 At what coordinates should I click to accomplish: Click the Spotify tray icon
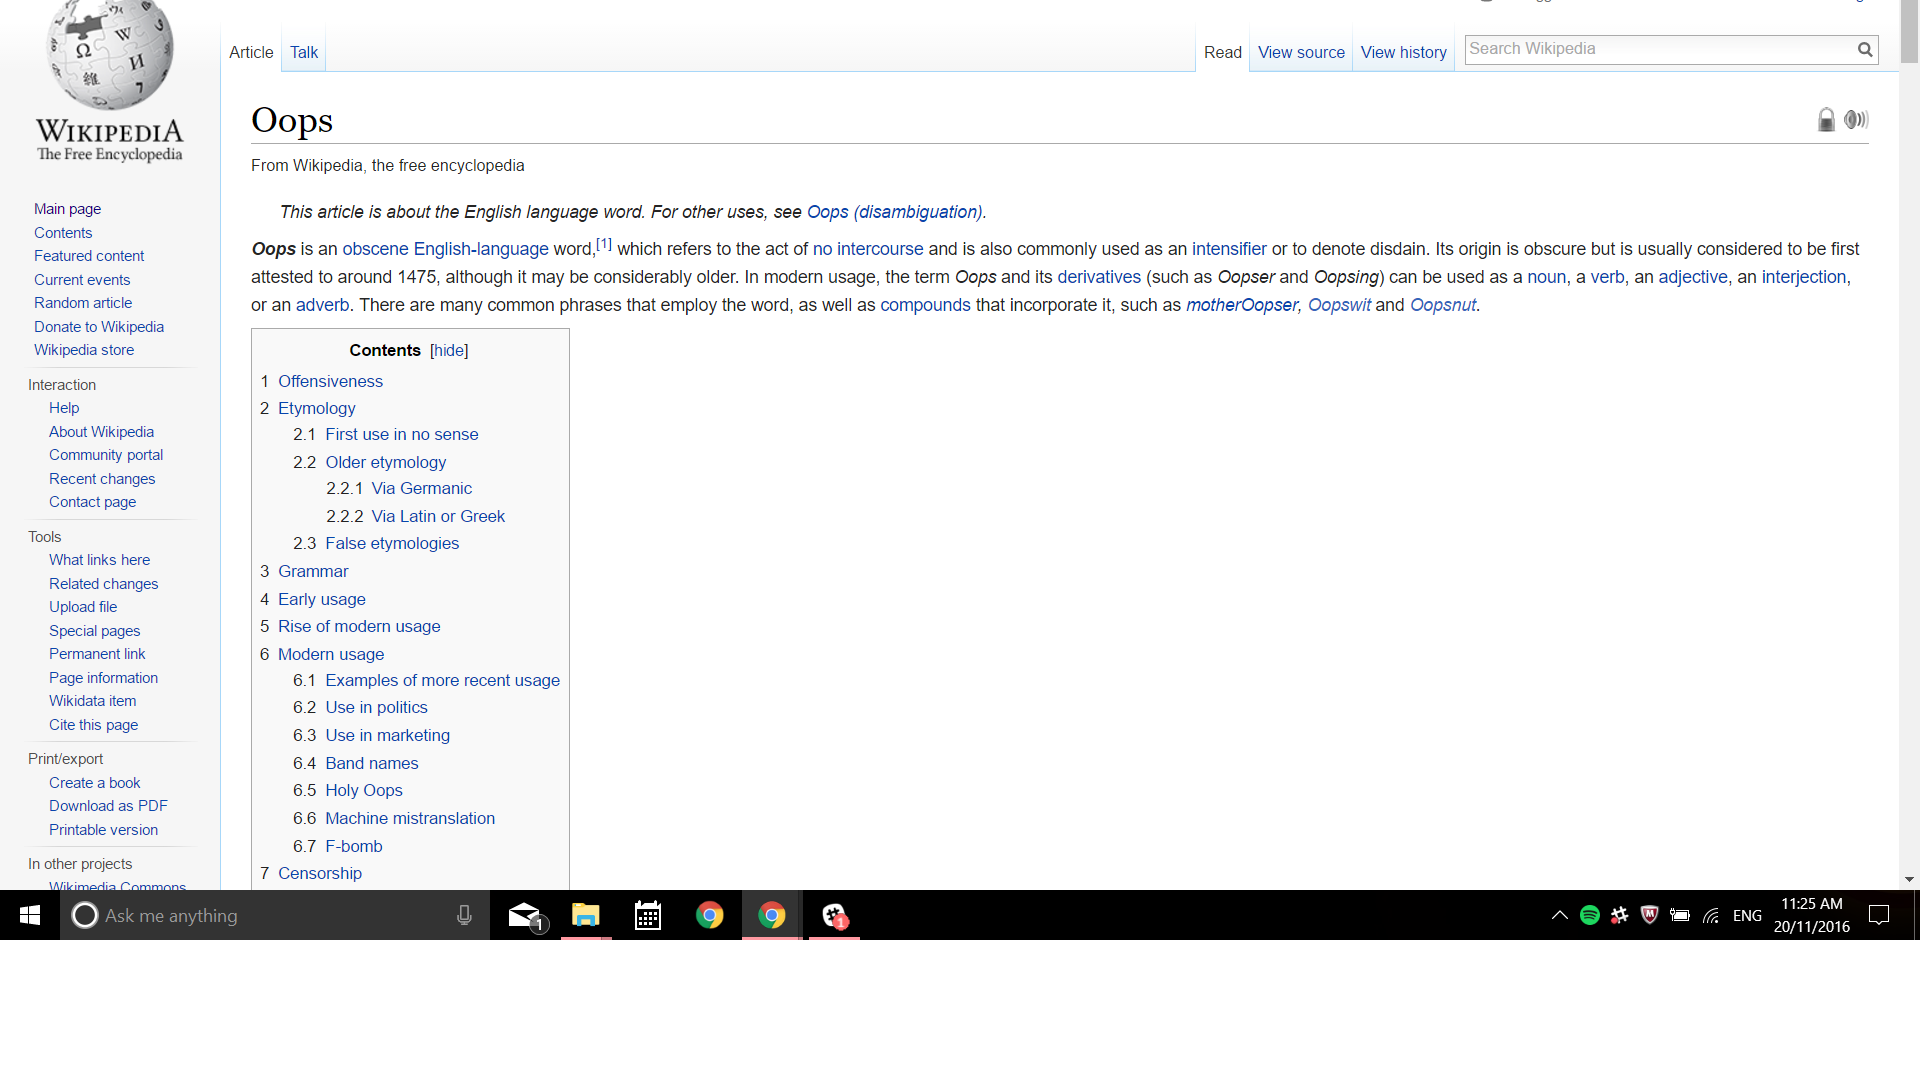[1589, 915]
